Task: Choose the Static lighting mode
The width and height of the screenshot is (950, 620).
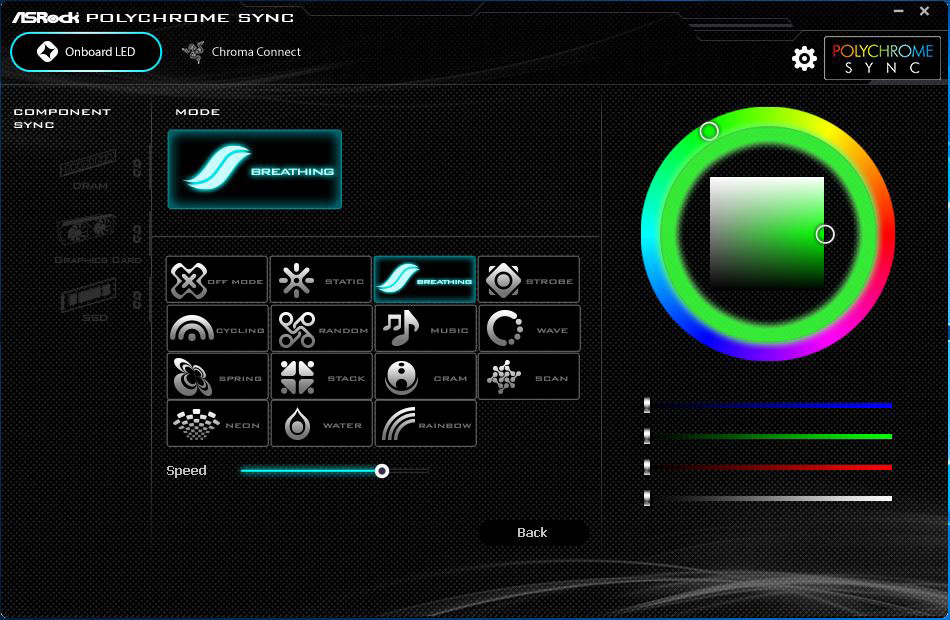Action: pyautogui.click(x=321, y=279)
